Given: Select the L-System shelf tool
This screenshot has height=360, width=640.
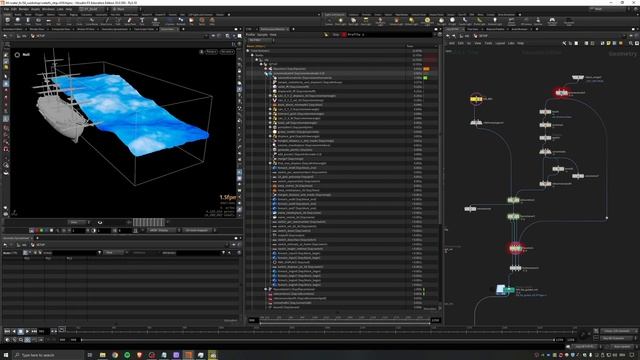Looking at the screenshot, I should (x=169, y=20).
